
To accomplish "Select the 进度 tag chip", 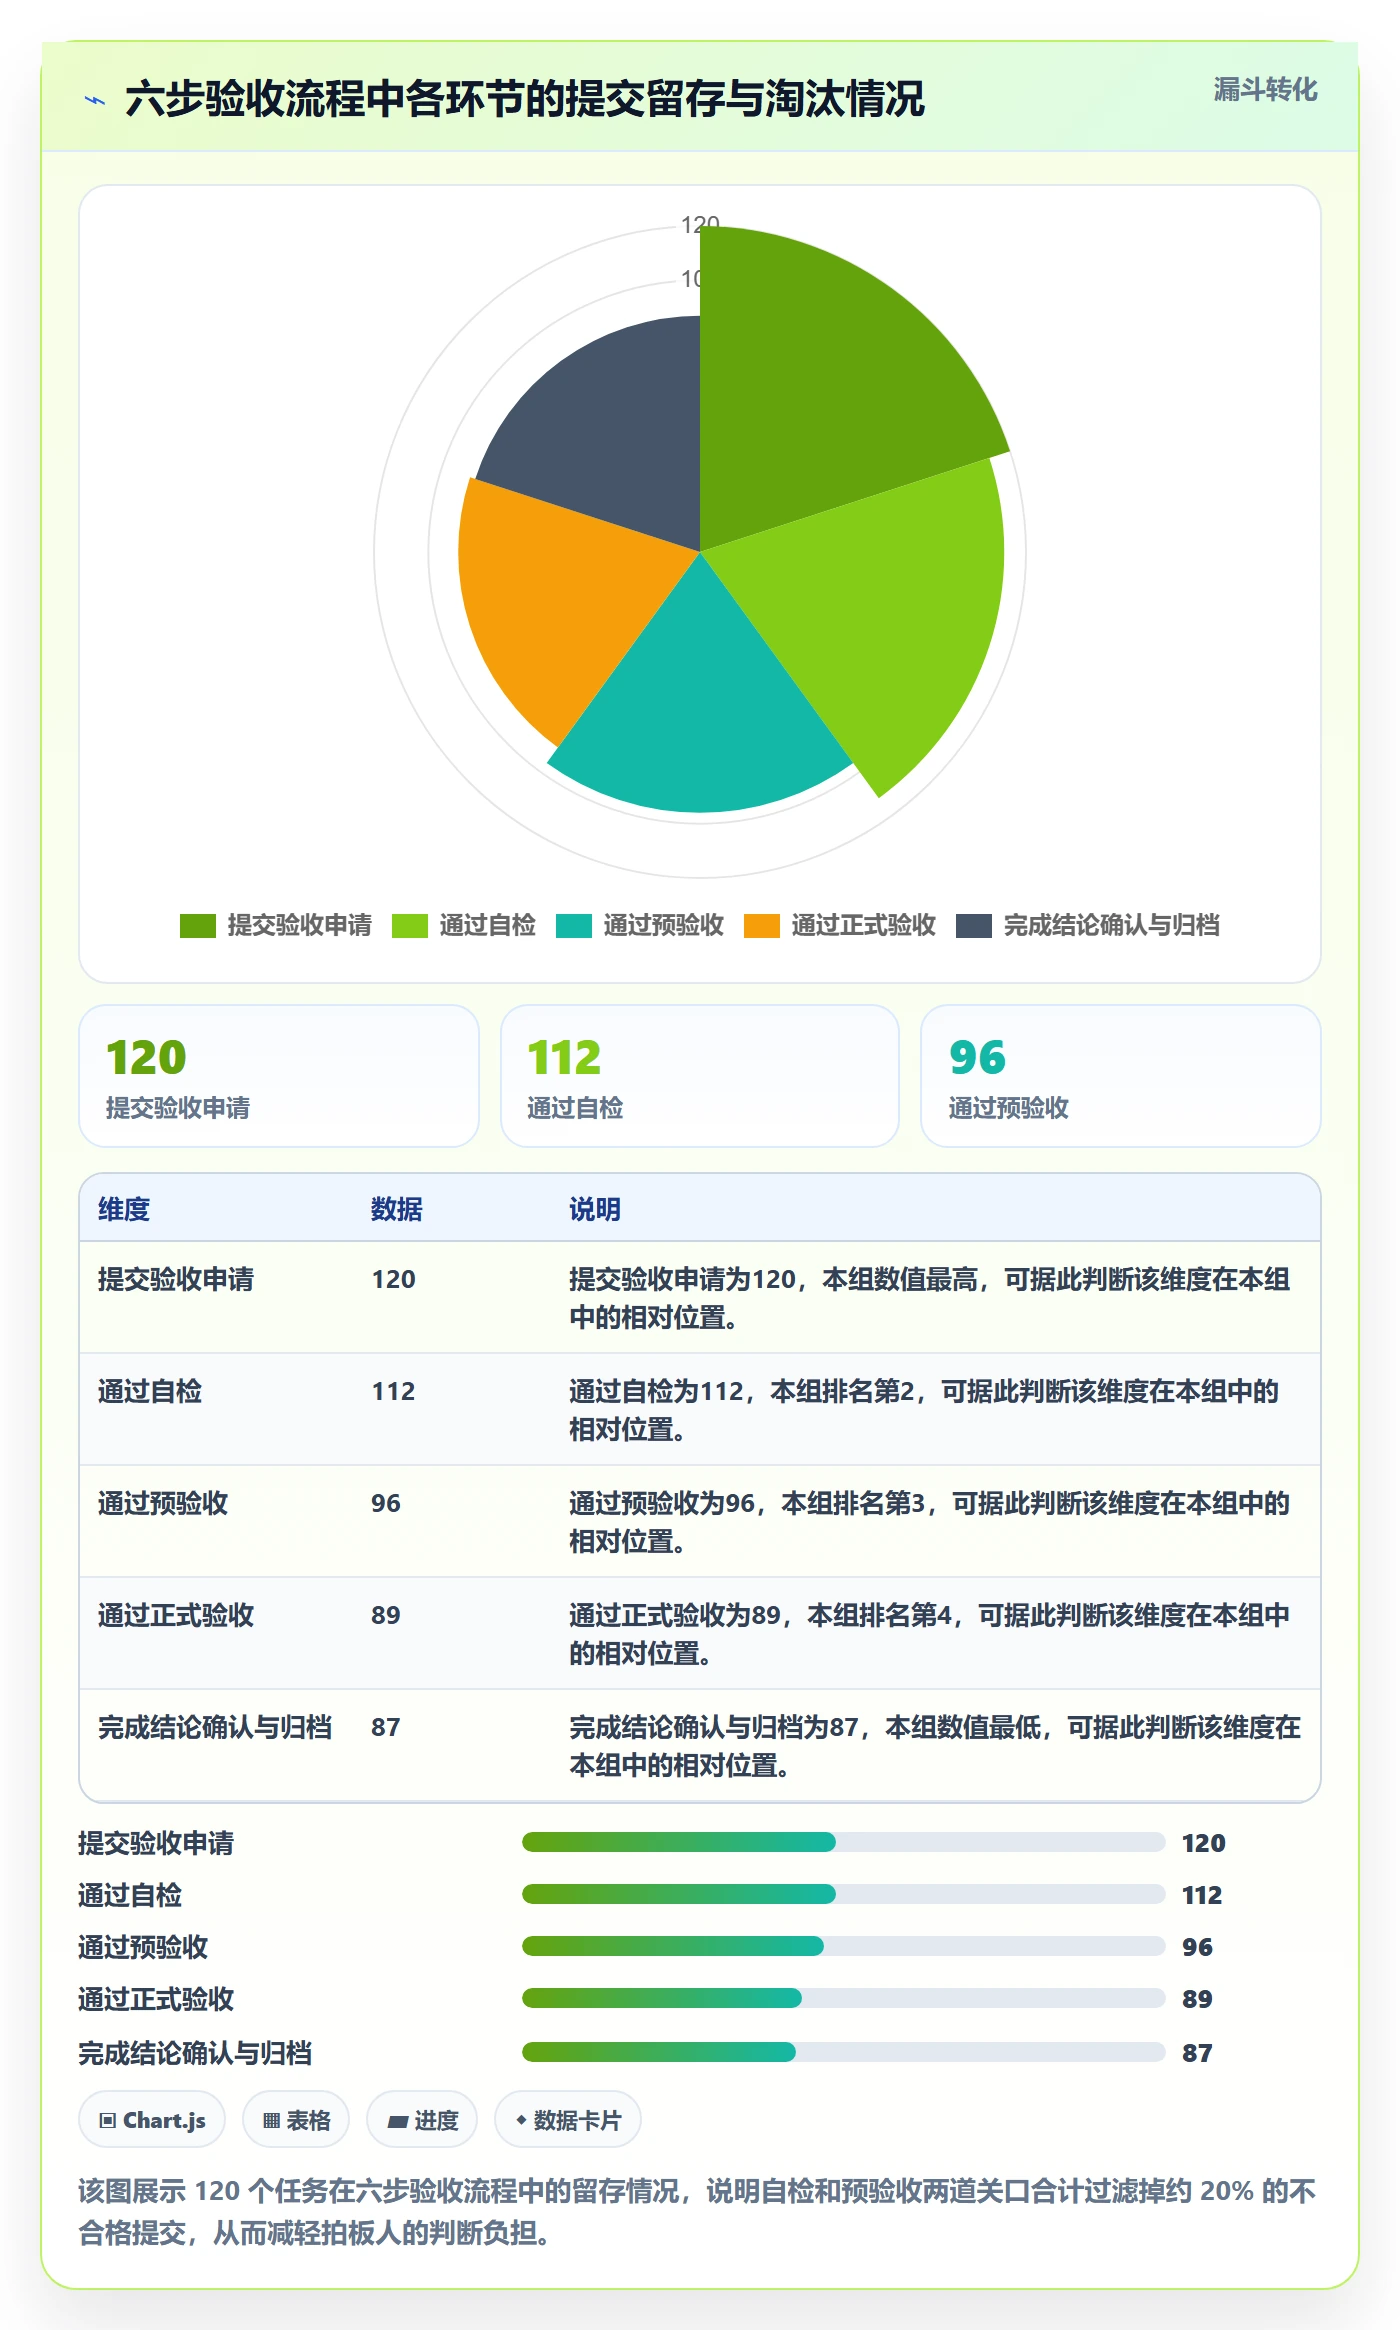I will pos(422,2119).
